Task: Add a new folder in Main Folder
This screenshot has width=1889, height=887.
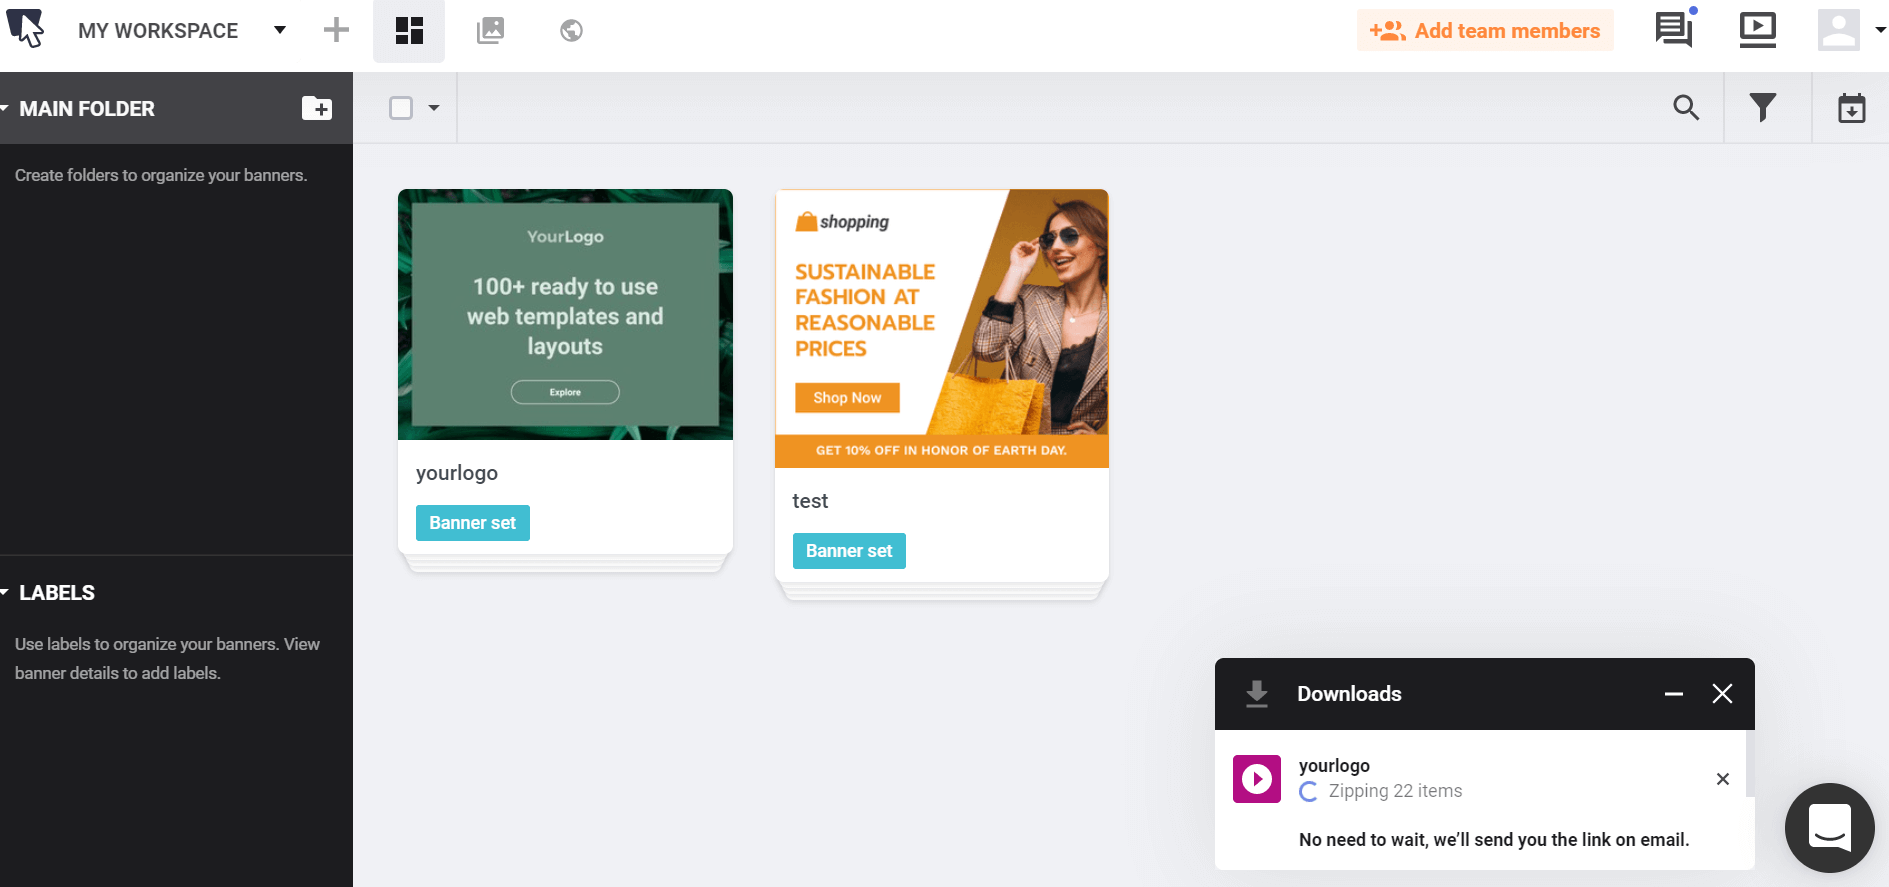Action: pyautogui.click(x=317, y=108)
